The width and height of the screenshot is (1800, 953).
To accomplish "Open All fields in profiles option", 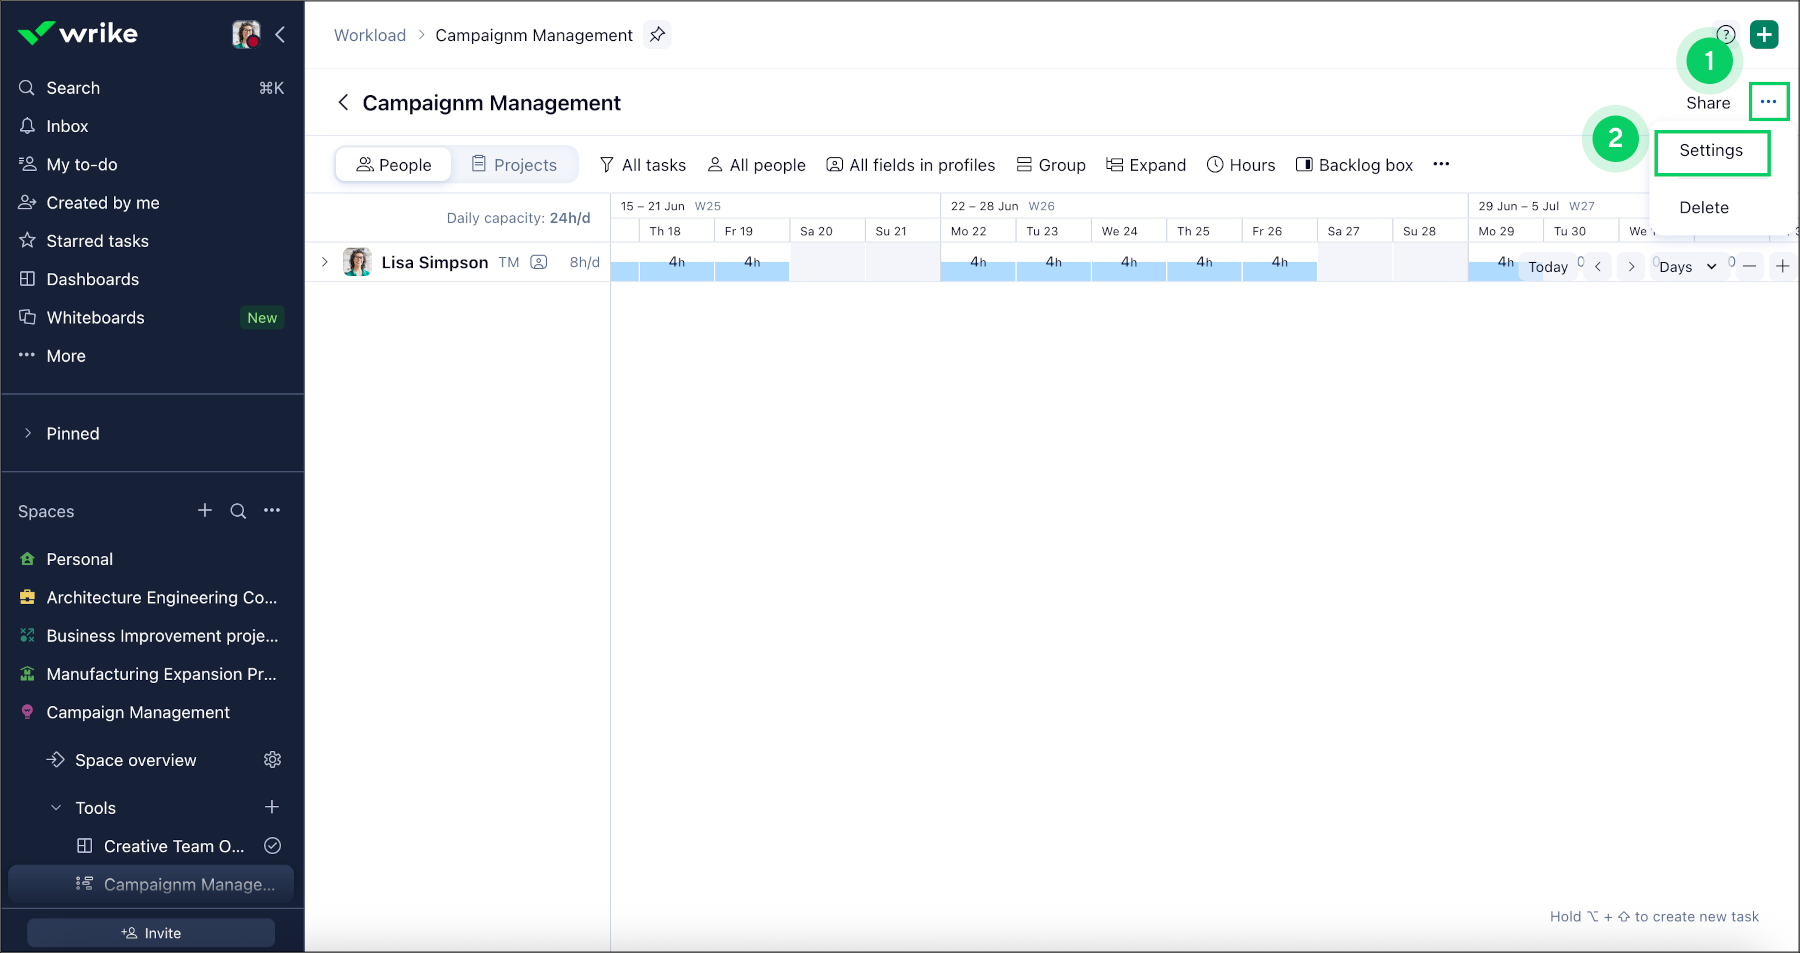I will (x=911, y=165).
